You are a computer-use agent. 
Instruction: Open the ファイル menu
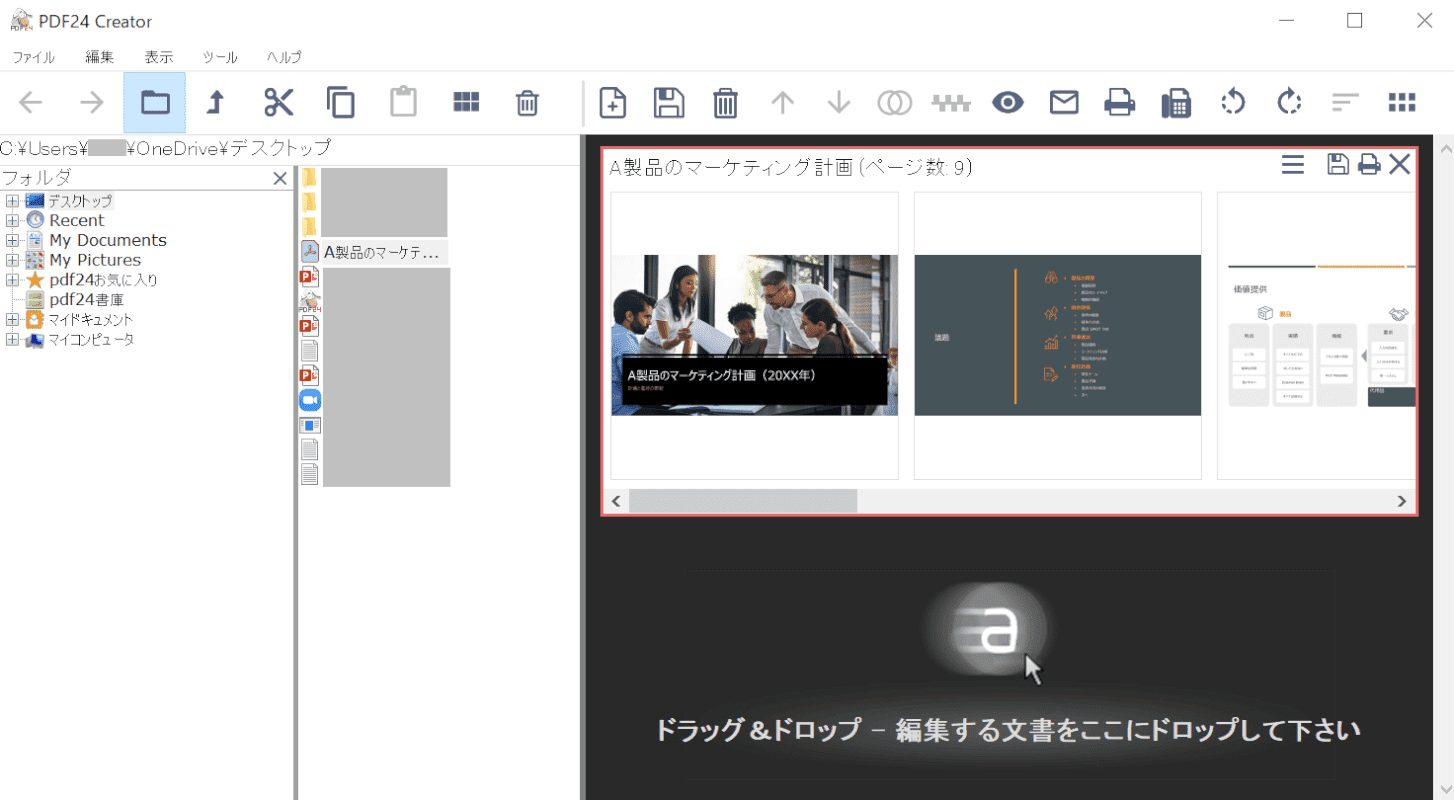(33, 57)
